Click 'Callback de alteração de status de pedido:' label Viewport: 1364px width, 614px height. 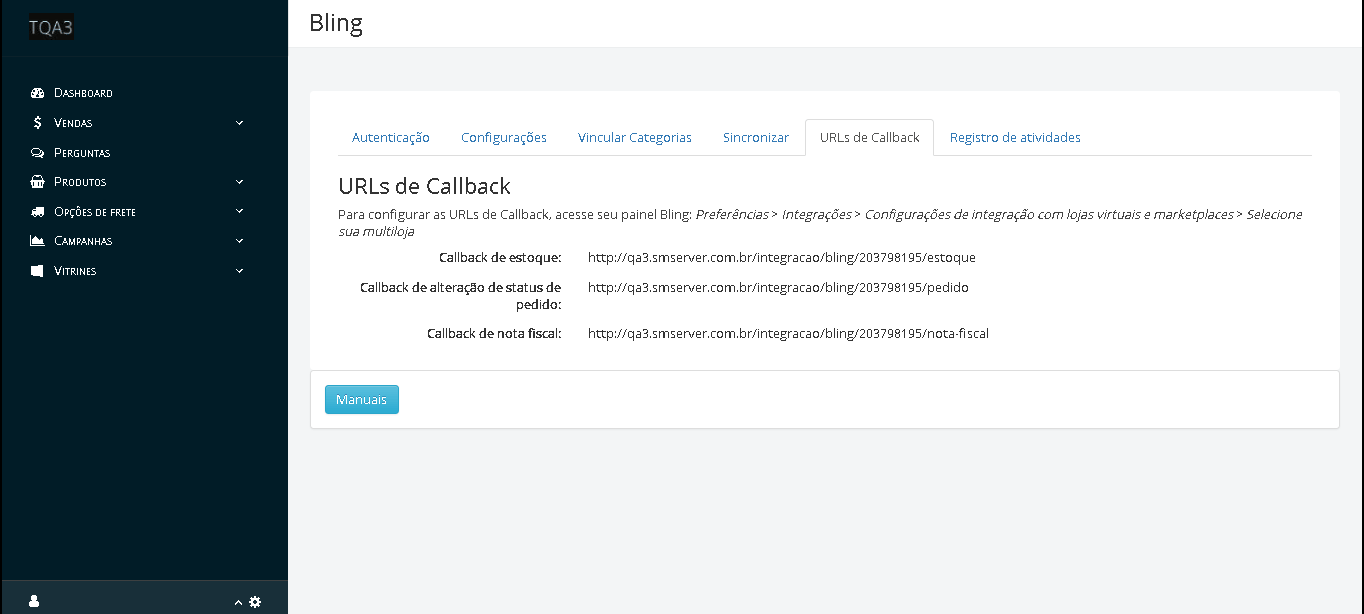(x=460, y=295)
